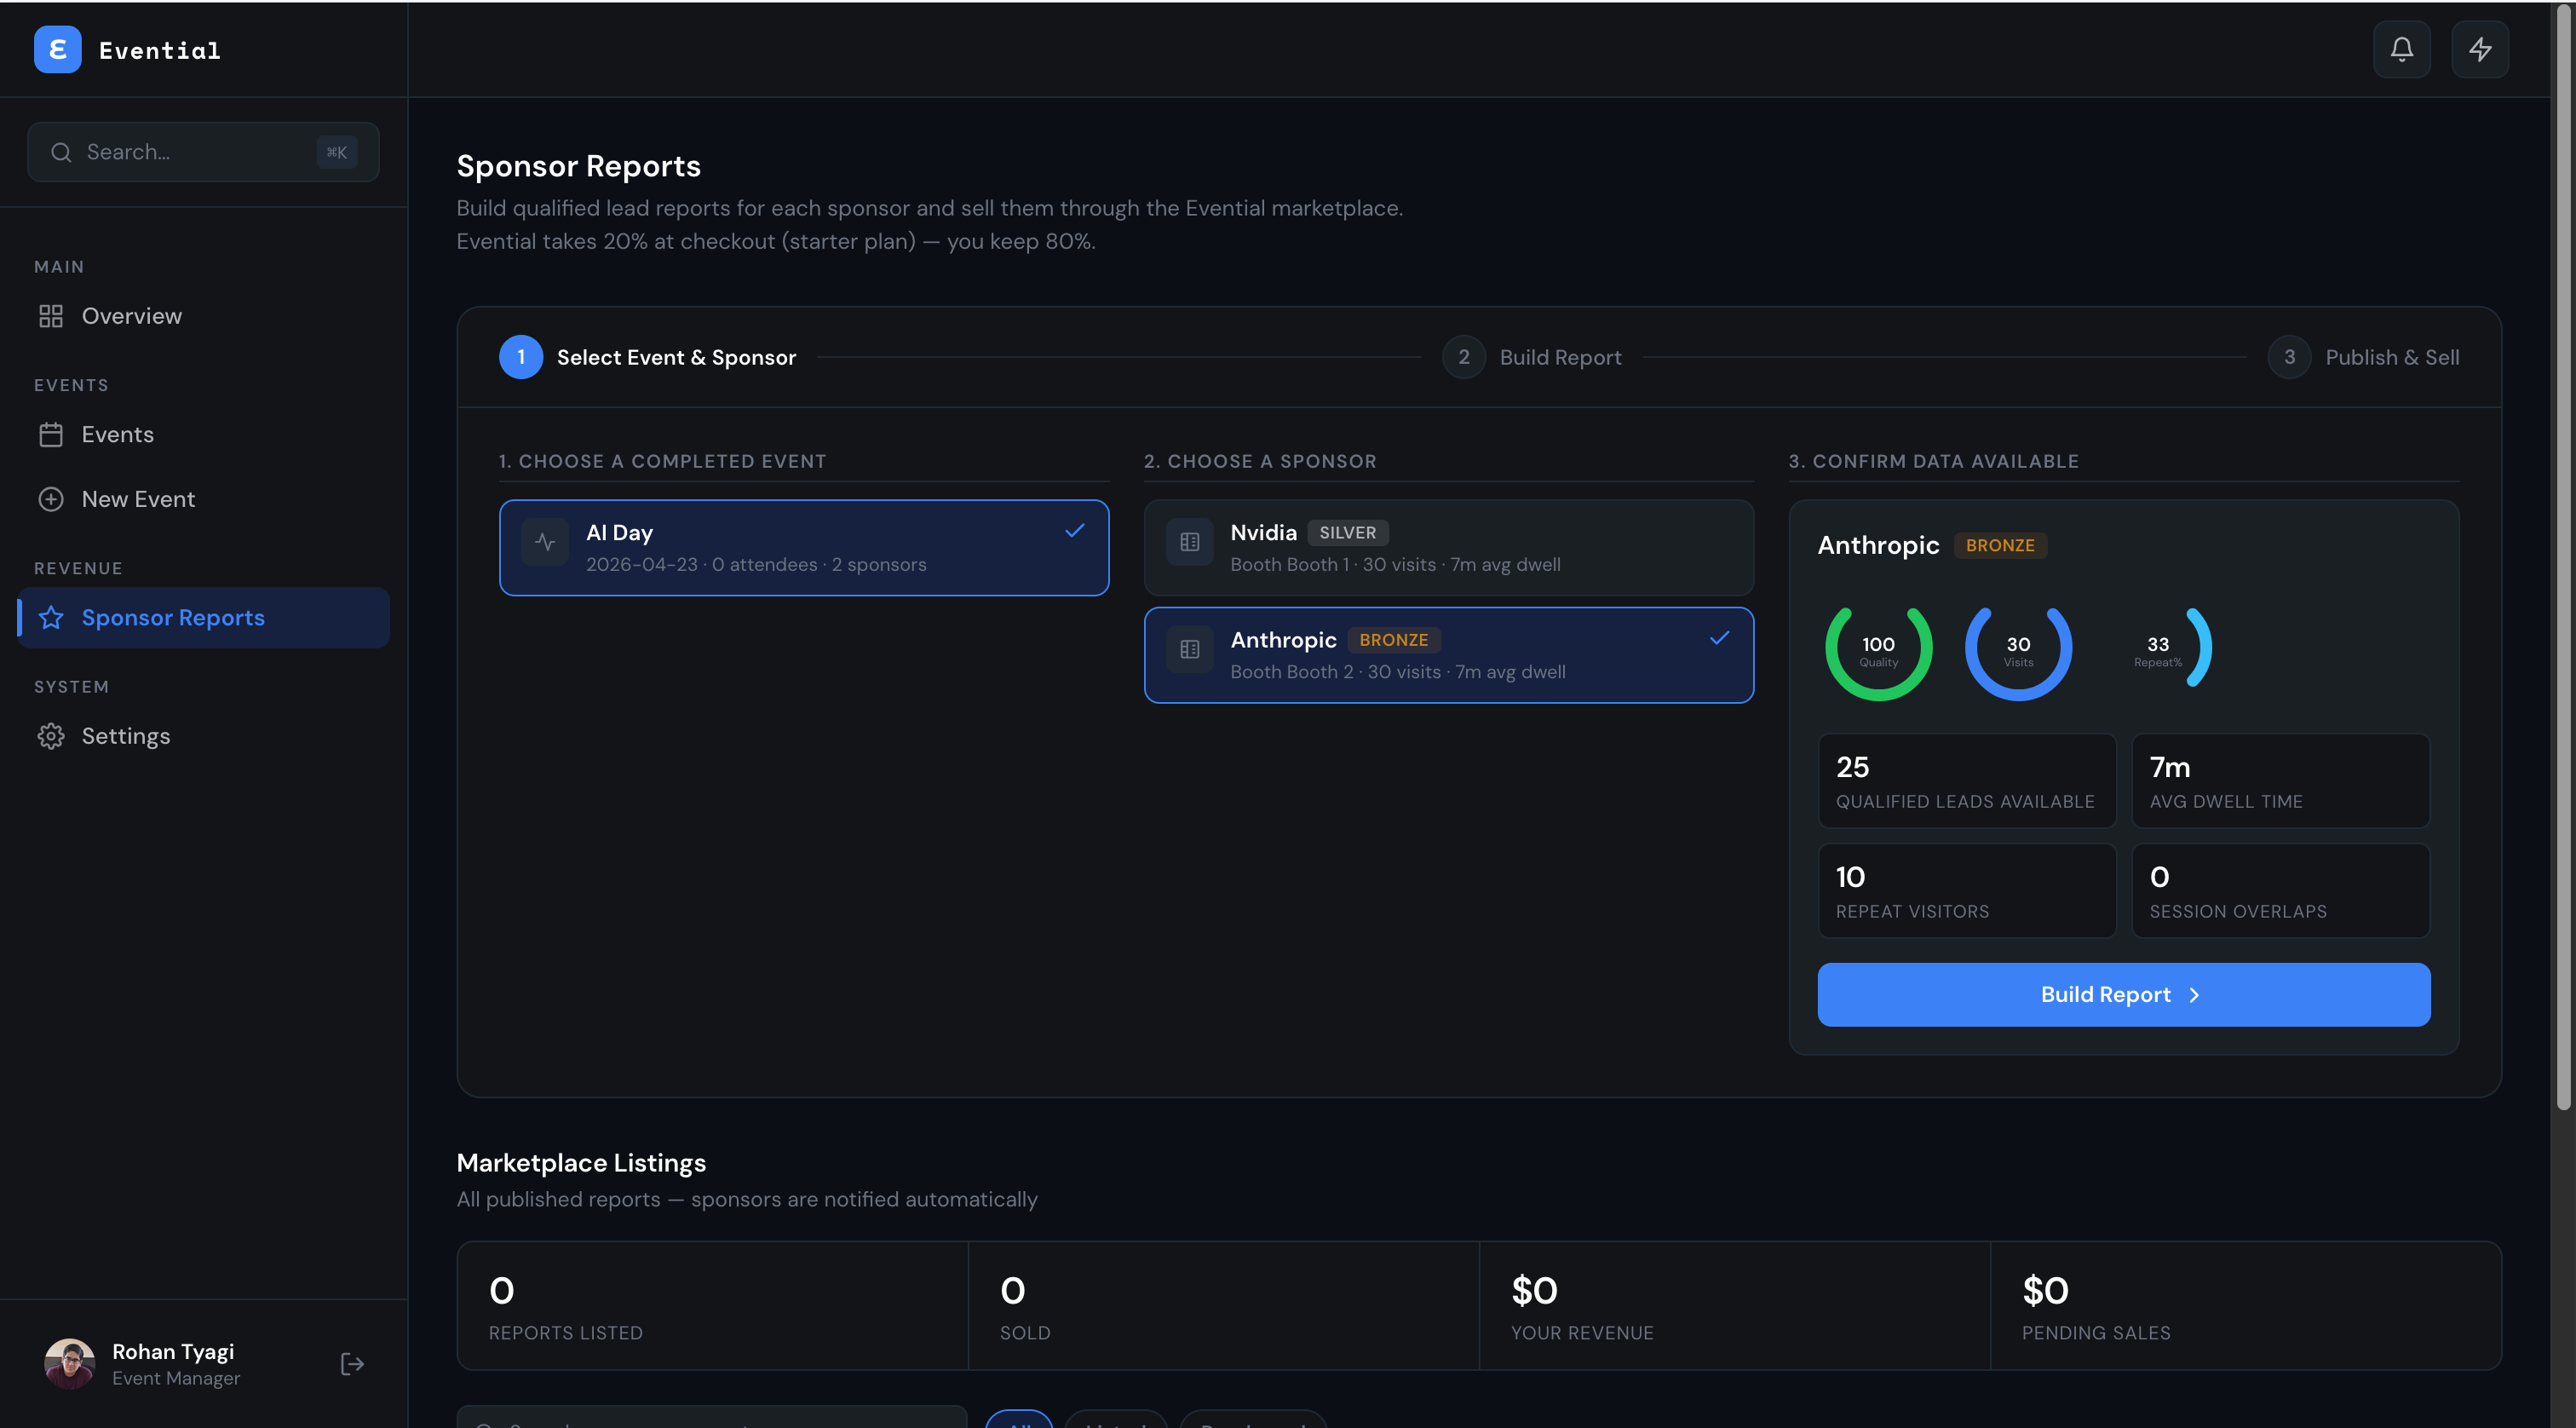
Task: Jump to step 3 Publish & Sell
Action: (x=2363, y=357)
